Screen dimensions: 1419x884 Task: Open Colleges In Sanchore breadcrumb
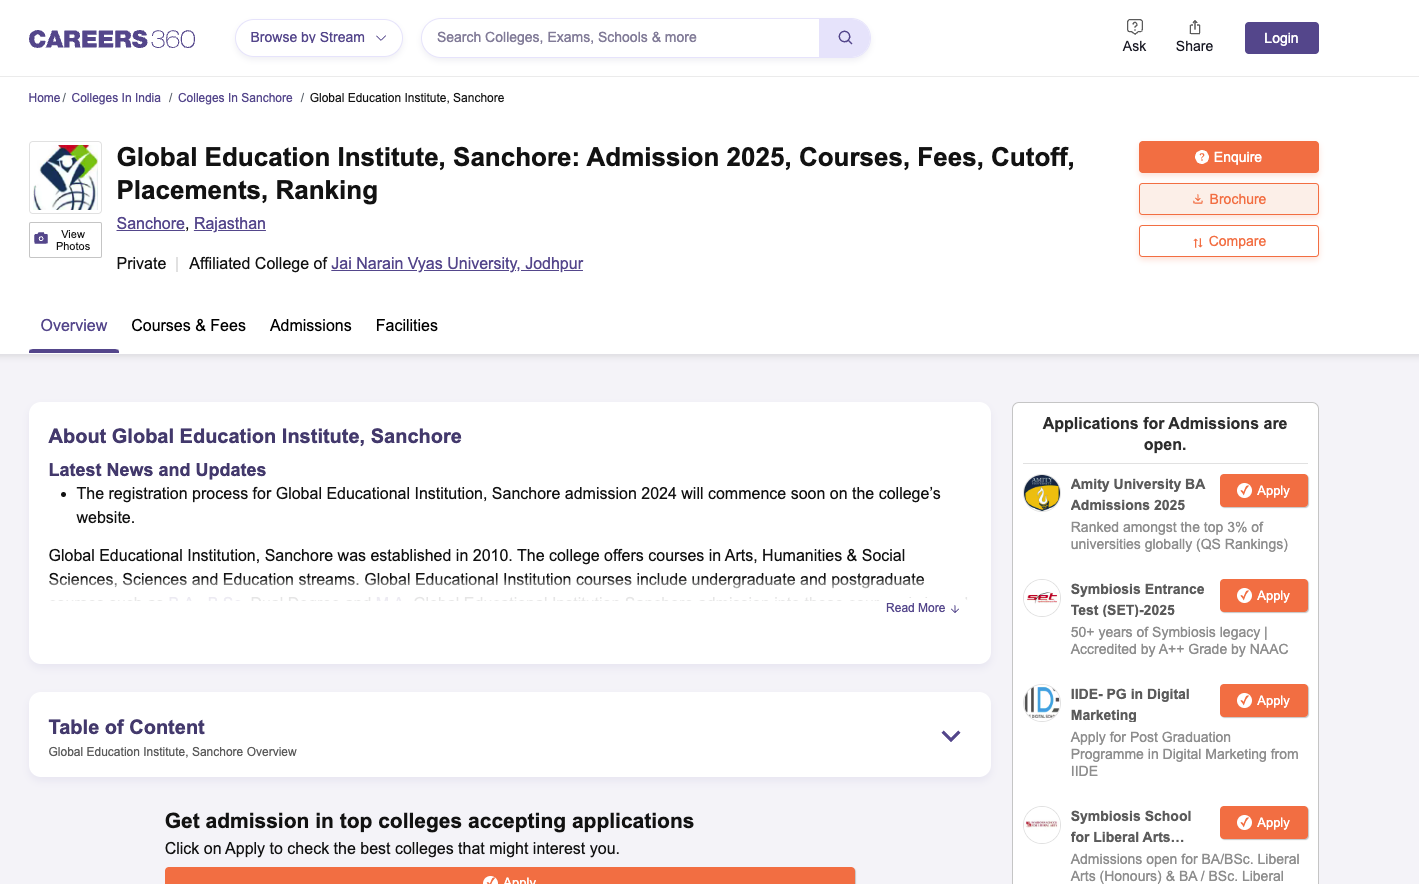coord(235,98)
